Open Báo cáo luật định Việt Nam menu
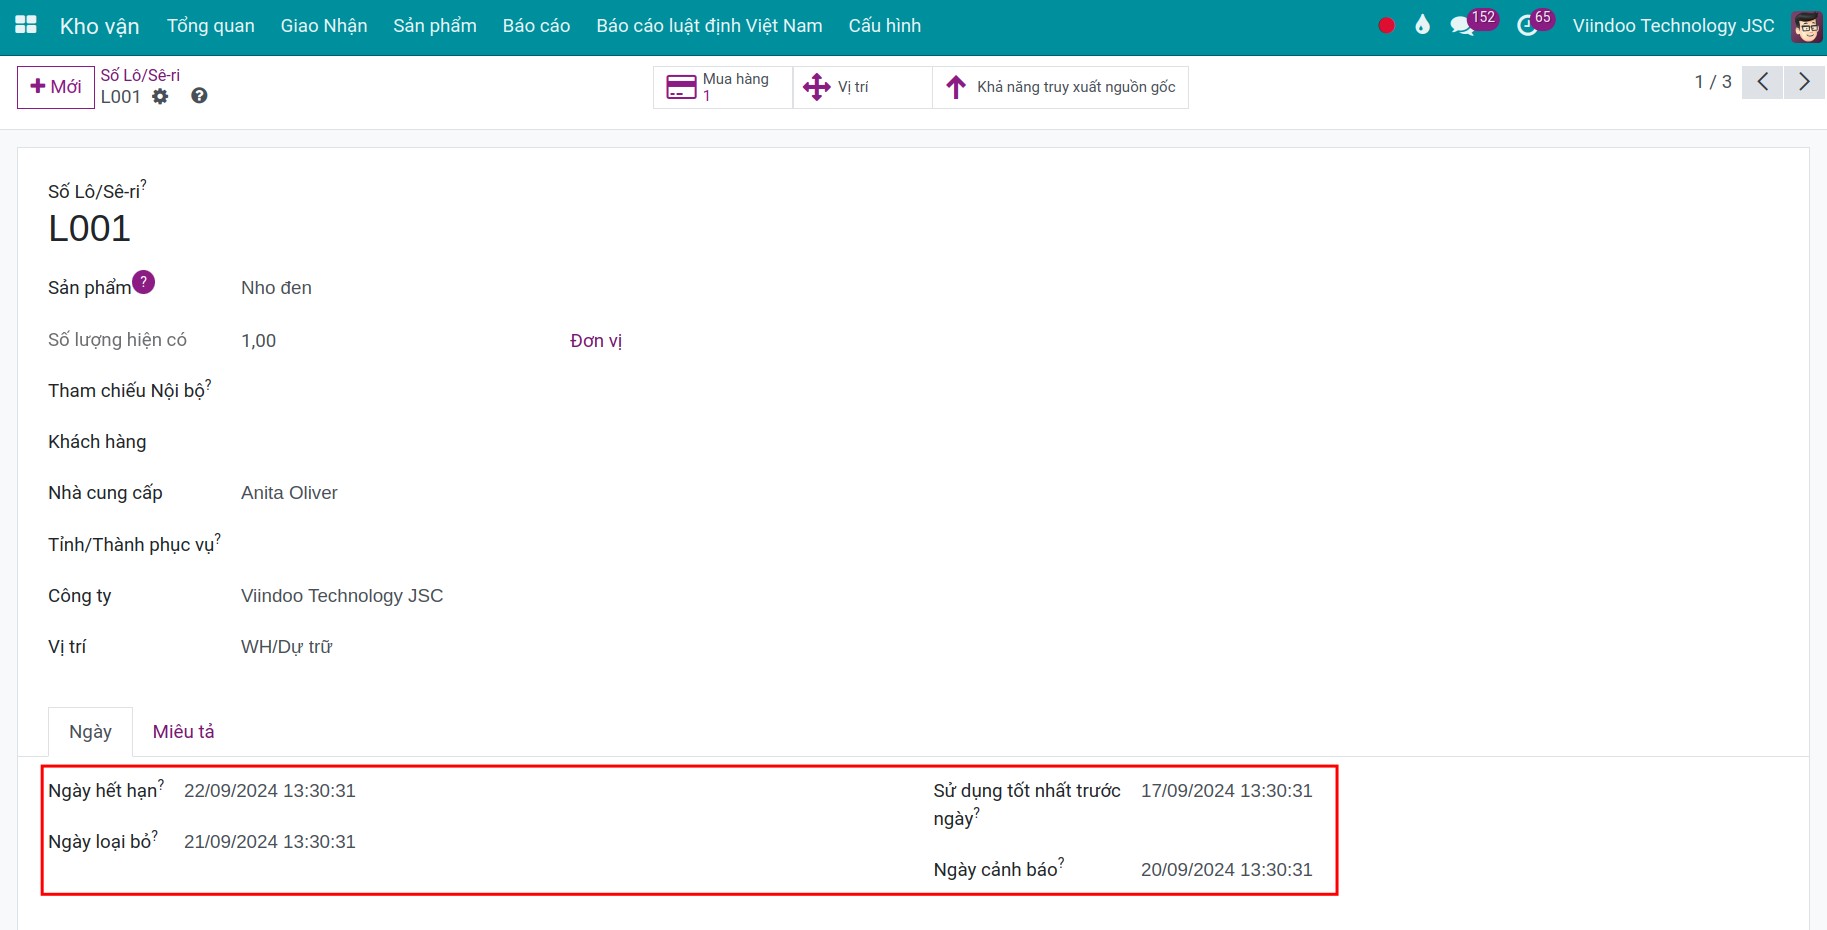The height and width of the screenshot is (930, 1827). [709, 26]
